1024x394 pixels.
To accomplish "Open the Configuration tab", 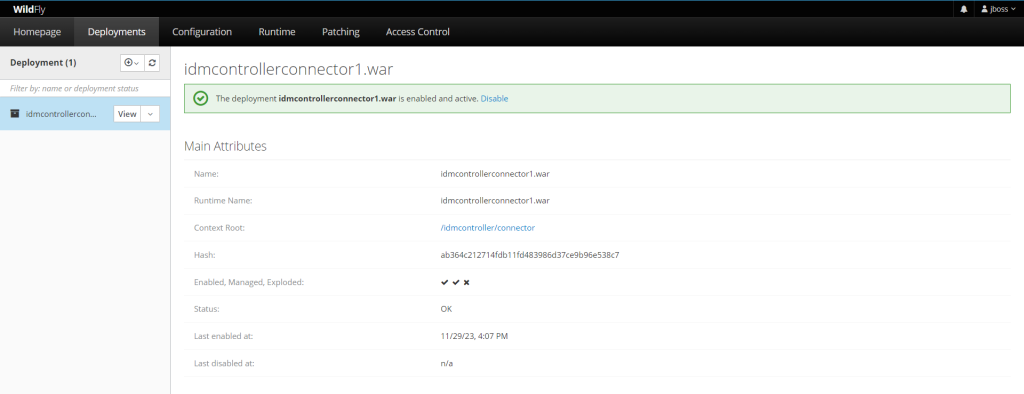I will click(x=202, y=31).
